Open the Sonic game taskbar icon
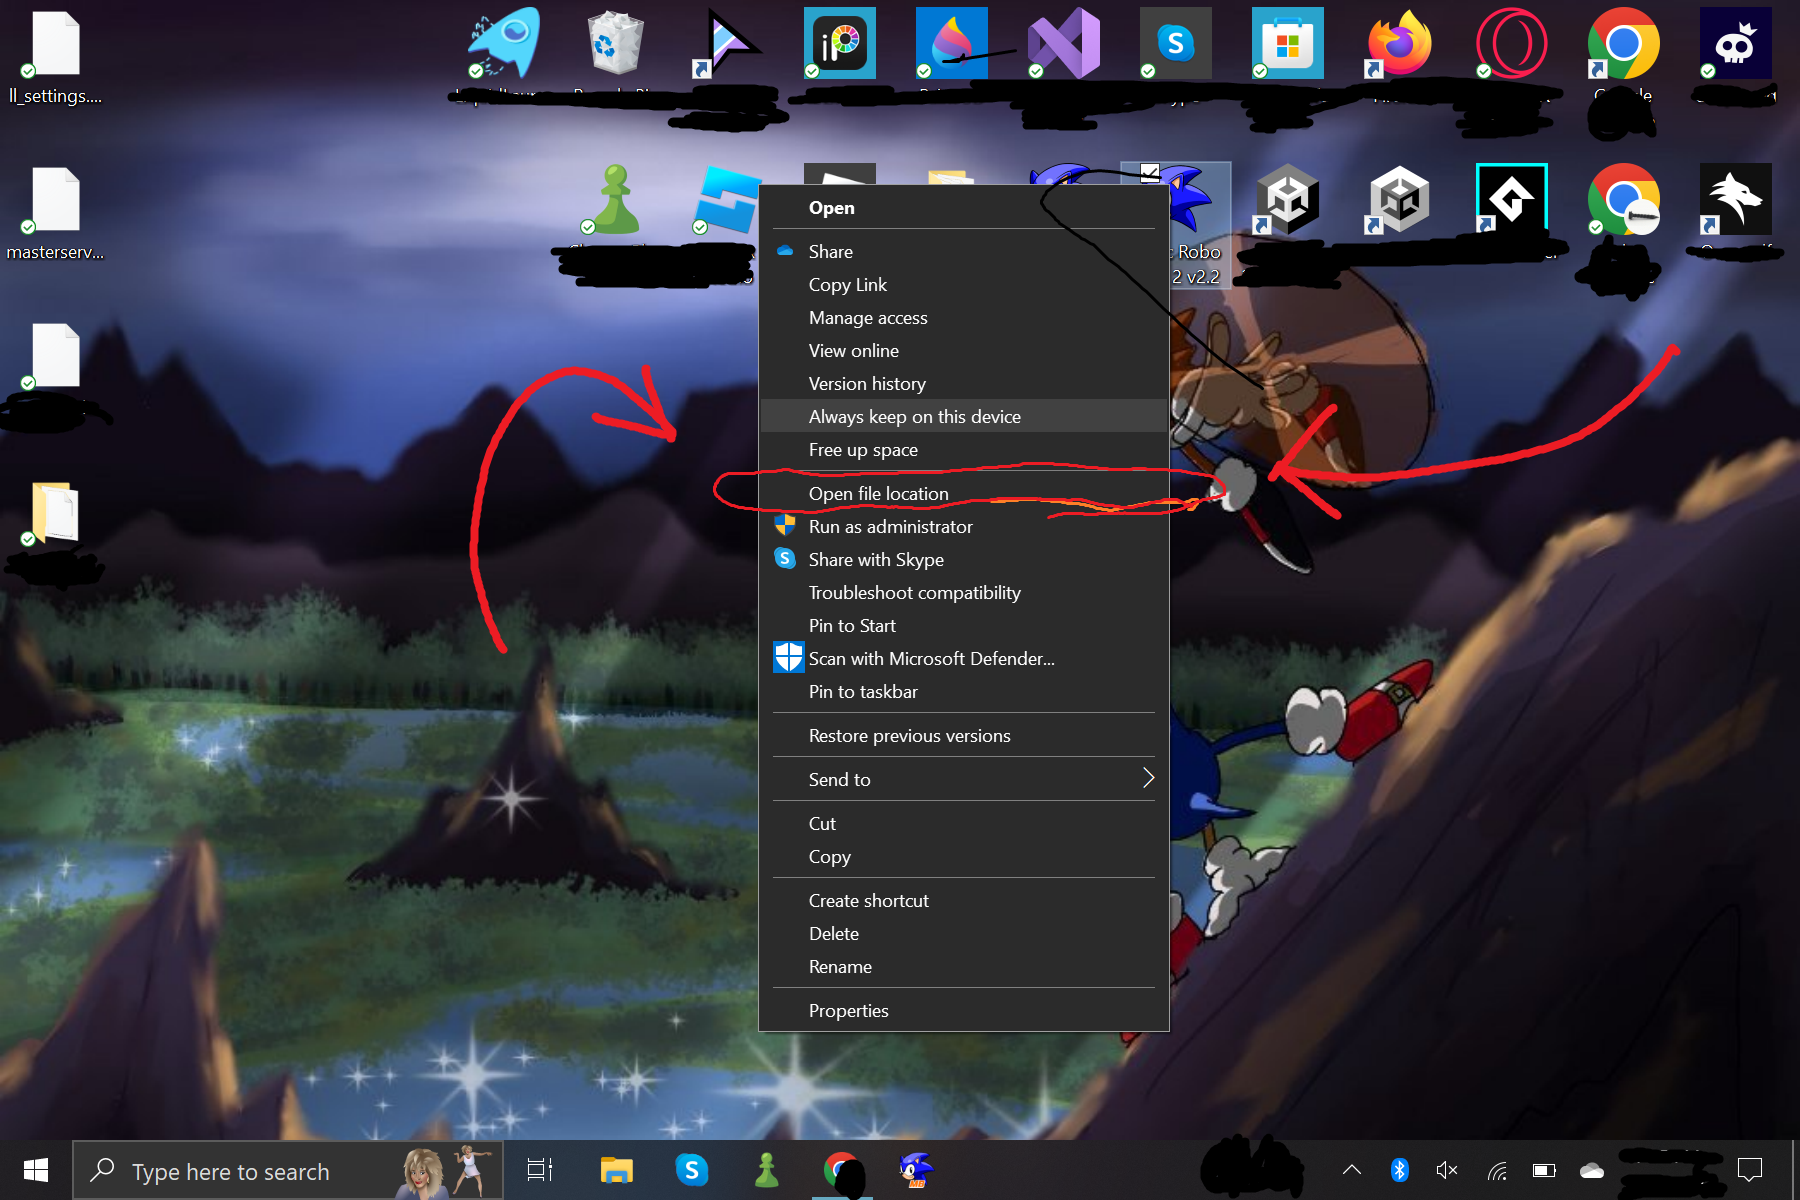 coord(916,1170)
